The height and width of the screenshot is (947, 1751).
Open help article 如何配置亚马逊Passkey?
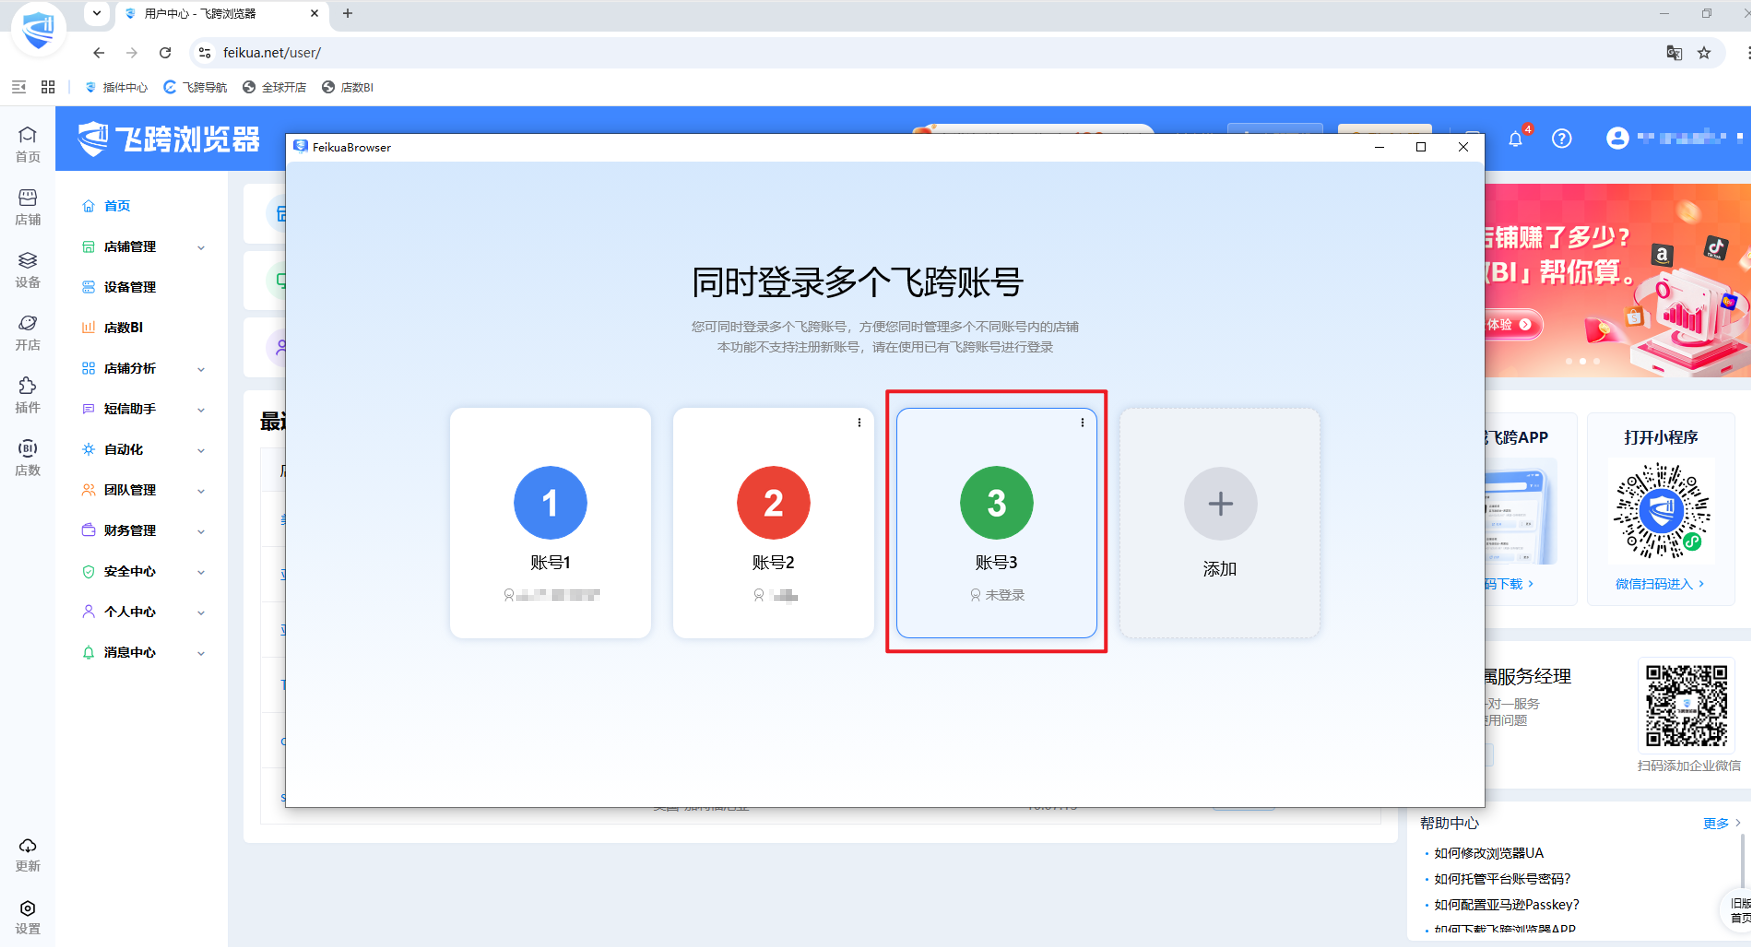click(x=1506, y=905)
